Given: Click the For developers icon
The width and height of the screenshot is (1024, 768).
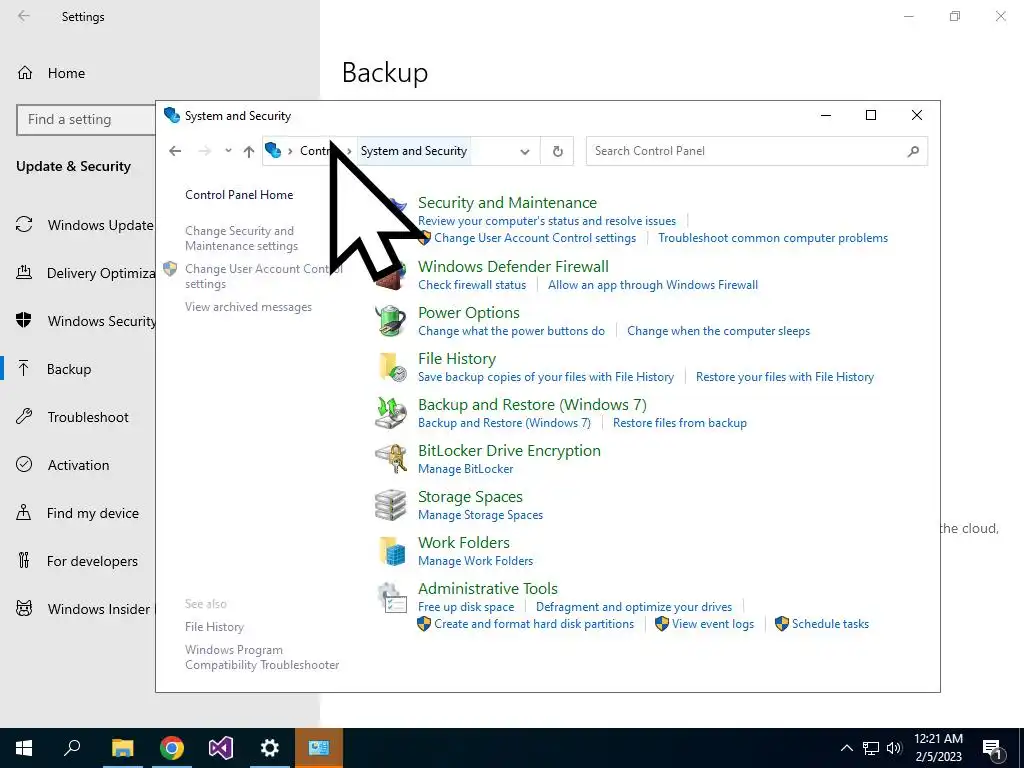Looking at the screenshot, I should 24,560.
